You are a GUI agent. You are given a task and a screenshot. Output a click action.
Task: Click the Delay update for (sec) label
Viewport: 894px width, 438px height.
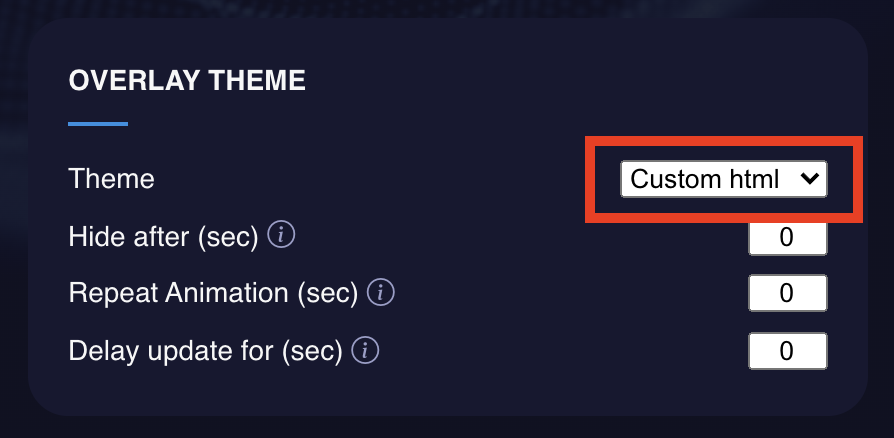tap(205, 351)
